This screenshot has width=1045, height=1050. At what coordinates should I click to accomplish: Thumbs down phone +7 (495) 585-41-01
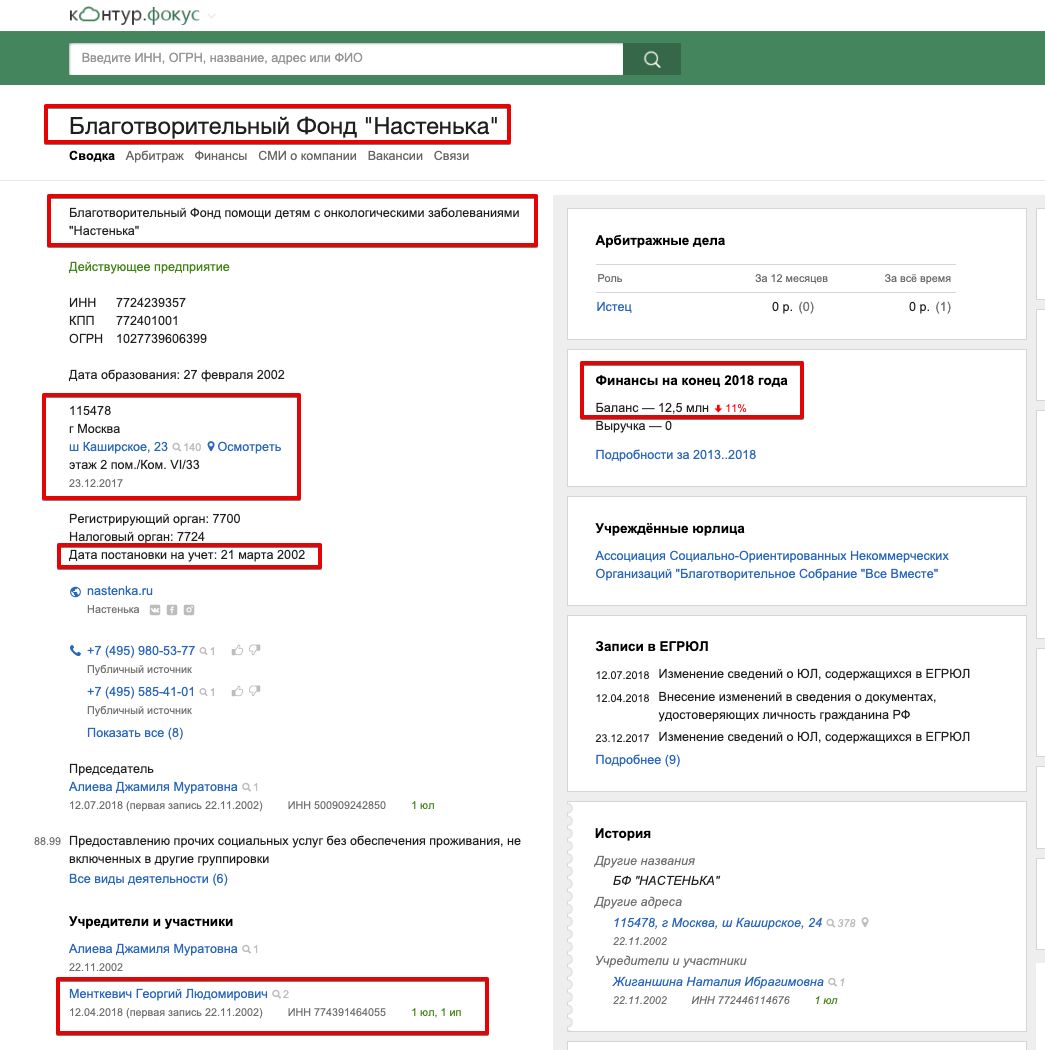click(x=255, y=692)
